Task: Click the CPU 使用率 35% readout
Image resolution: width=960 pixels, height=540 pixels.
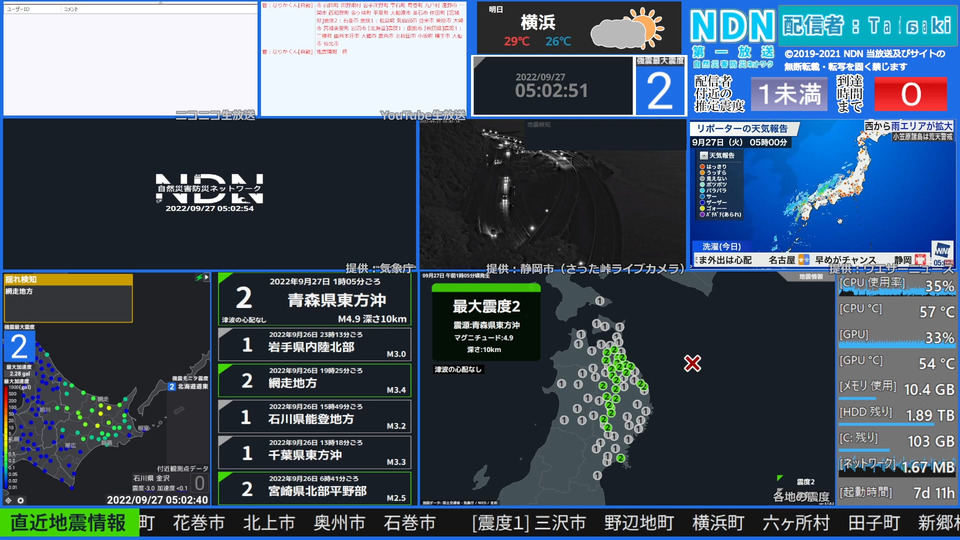Action: [896, 285]
